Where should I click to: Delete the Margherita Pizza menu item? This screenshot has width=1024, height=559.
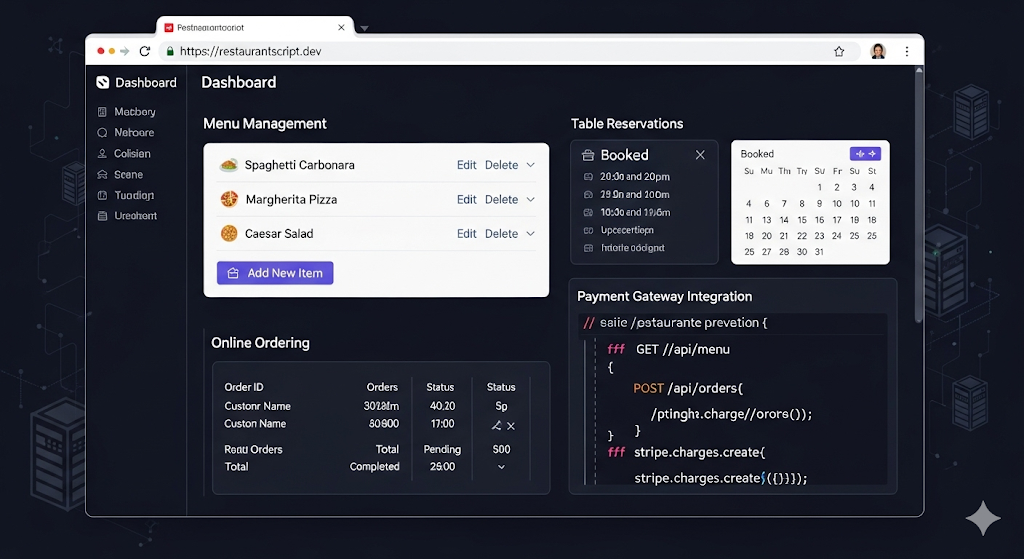(501, 199)
